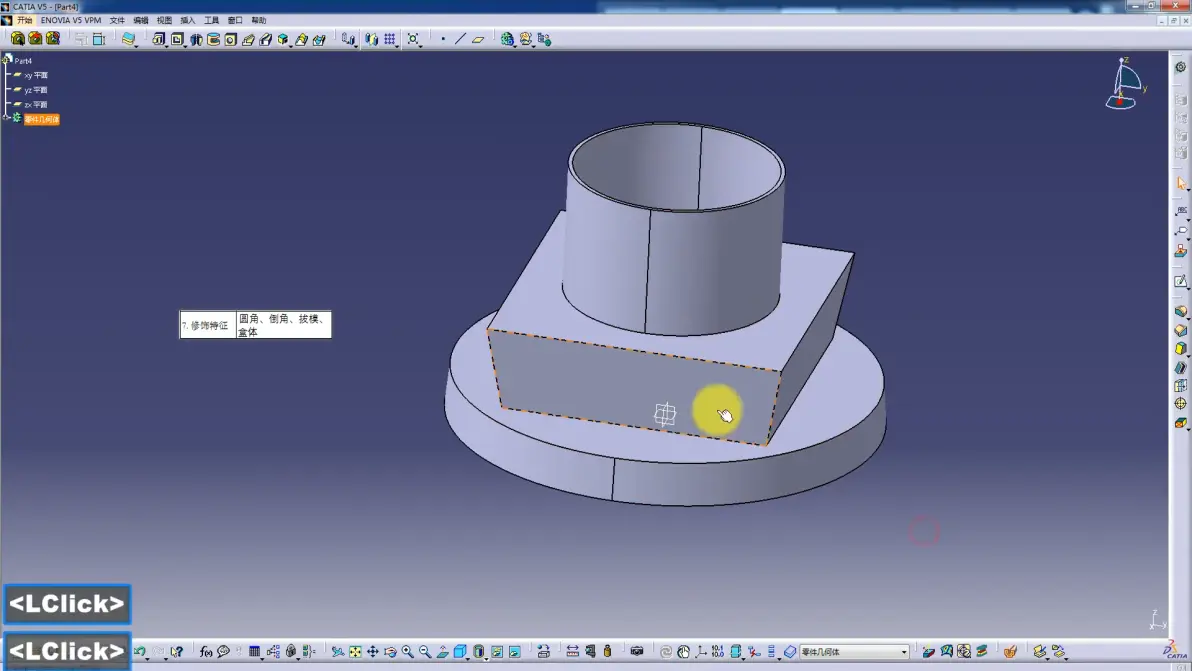The width and height of the screenshot is (1192, 671).
Task: Click the What's This help cursor icon
Action: pyautogui.click(x=177, y=651)
